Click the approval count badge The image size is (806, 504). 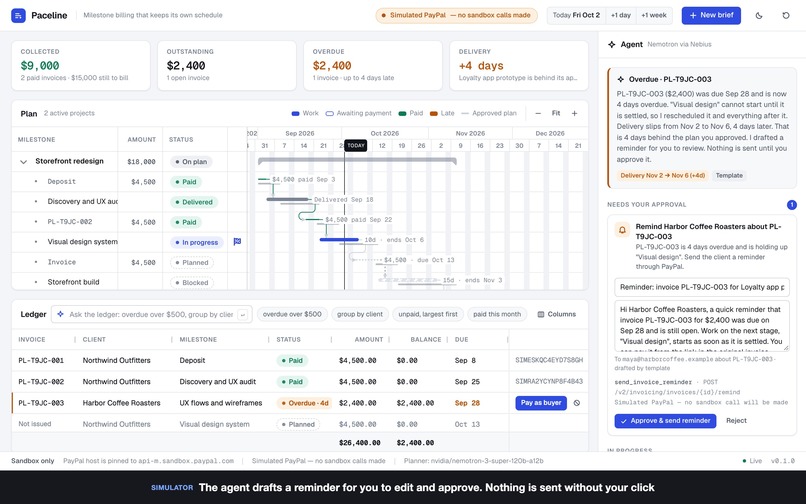click(792, 205)
